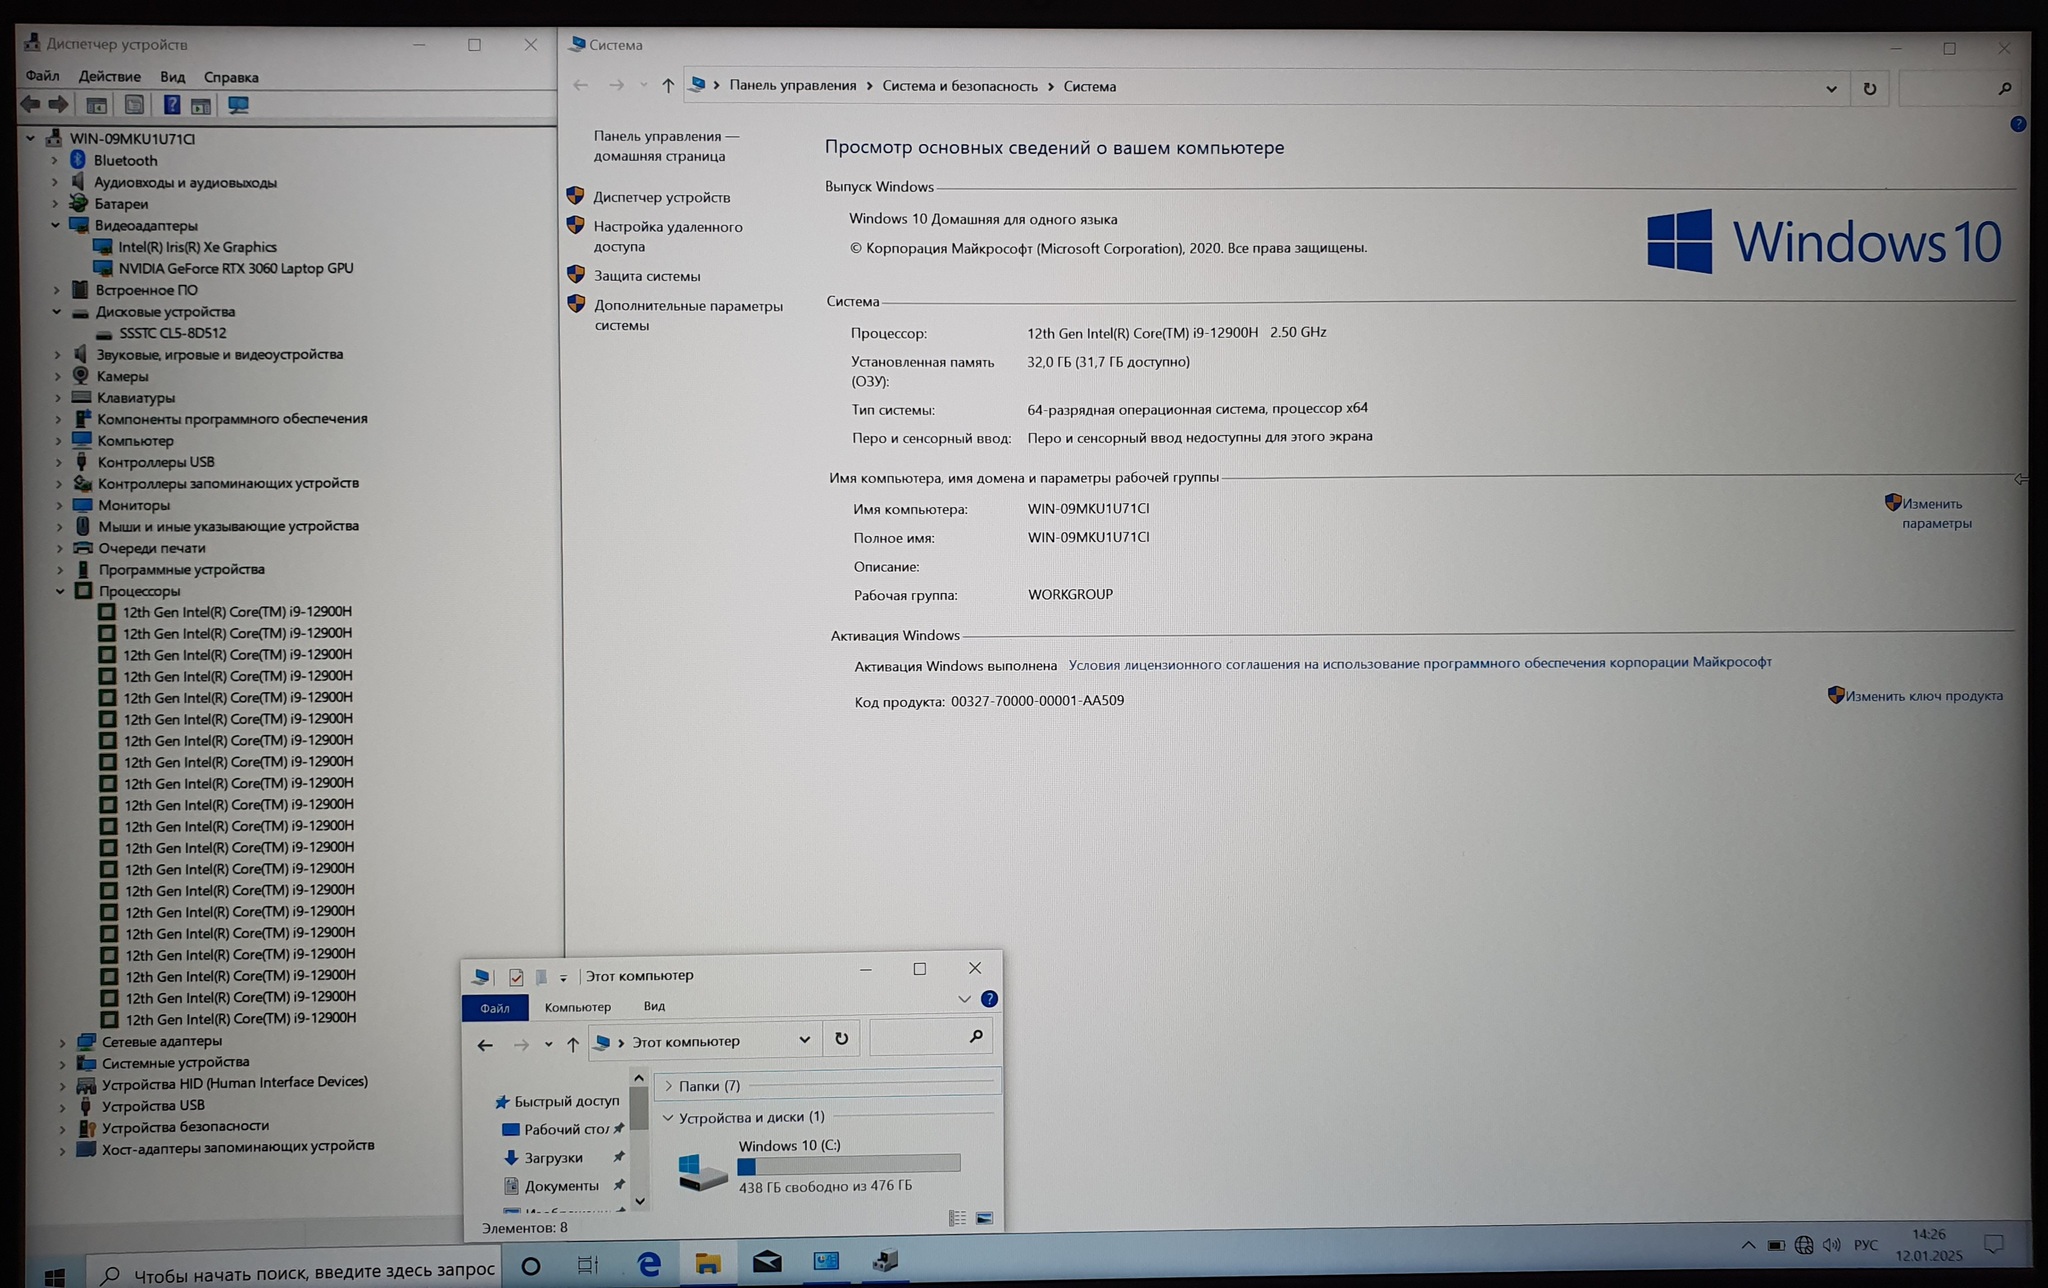Click the scan for hardware changes icon

coord(238,105)
